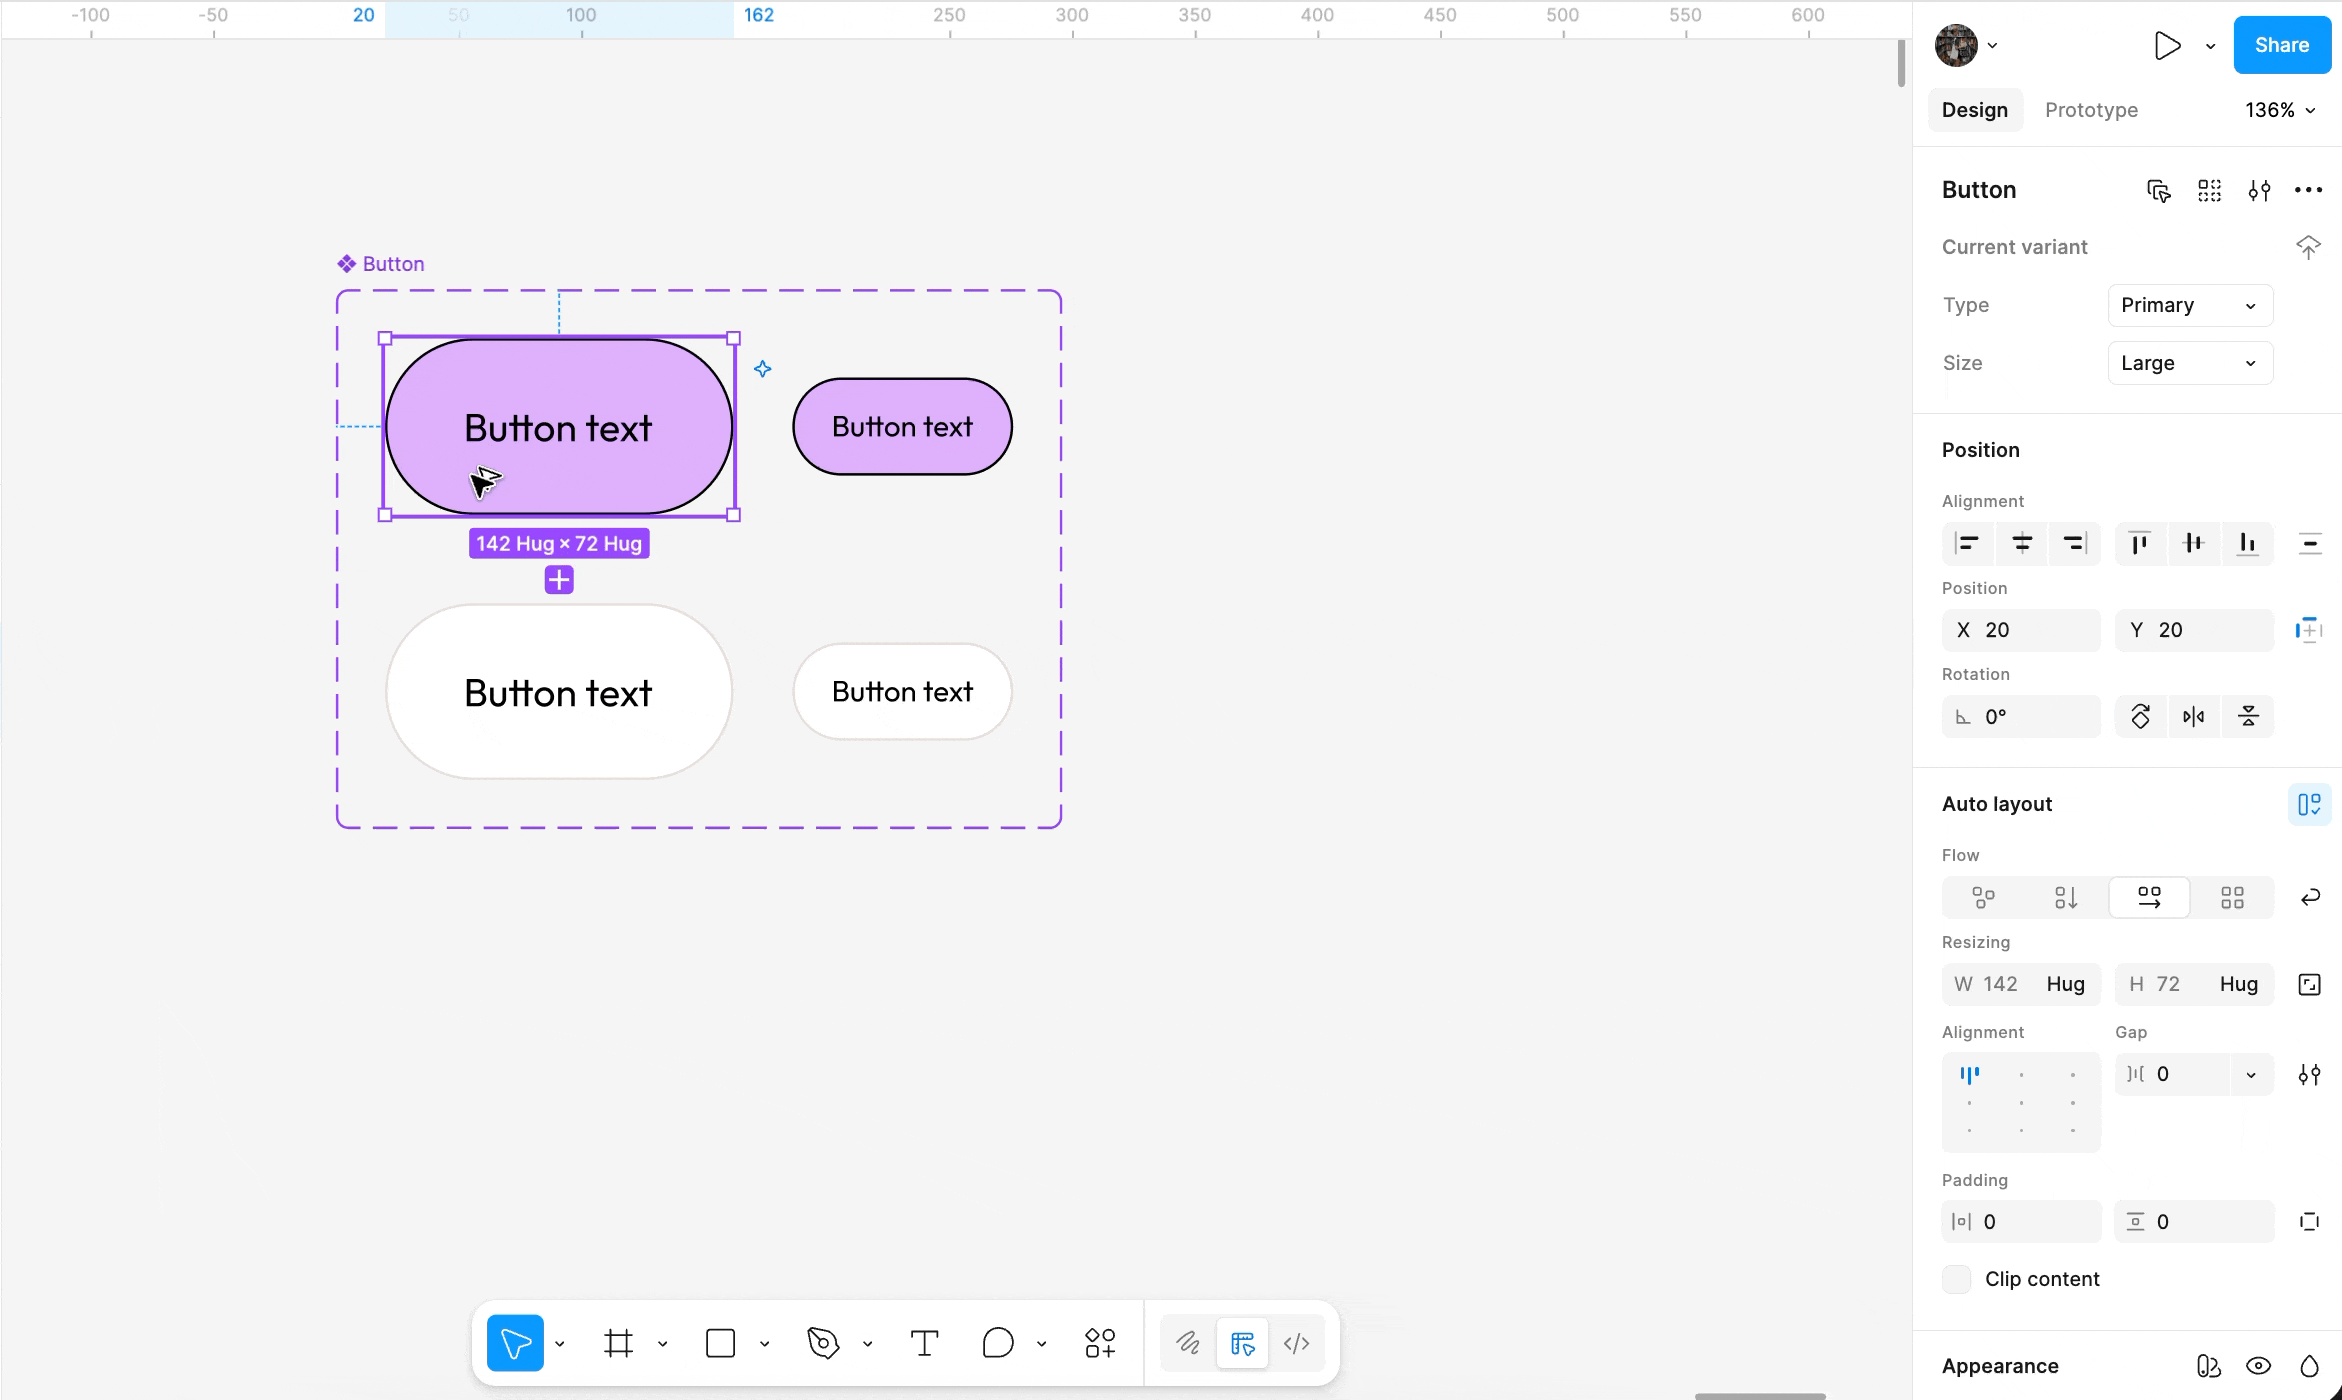Select the Pen tool
Image resolution: width=2342 pixels, height=1400 pixels.
822,1343
